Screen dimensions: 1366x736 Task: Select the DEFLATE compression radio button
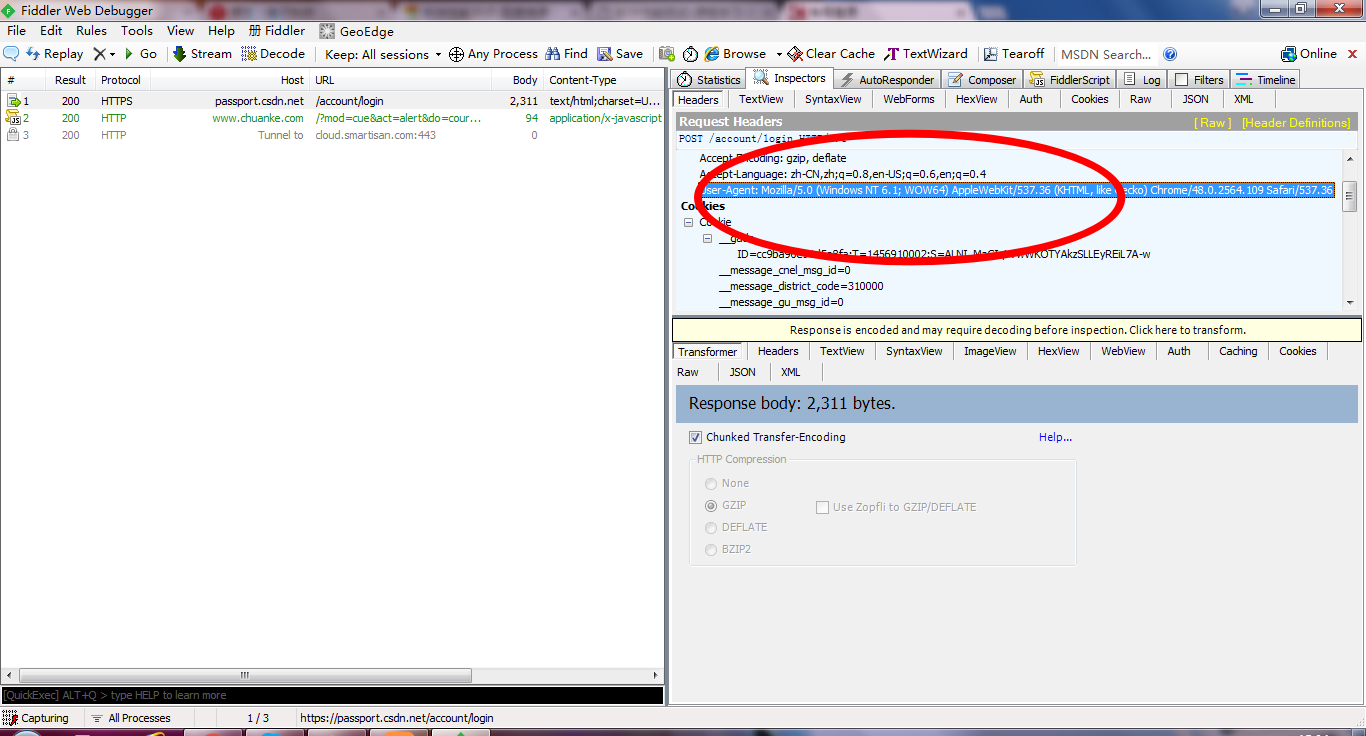coord(712,527)
